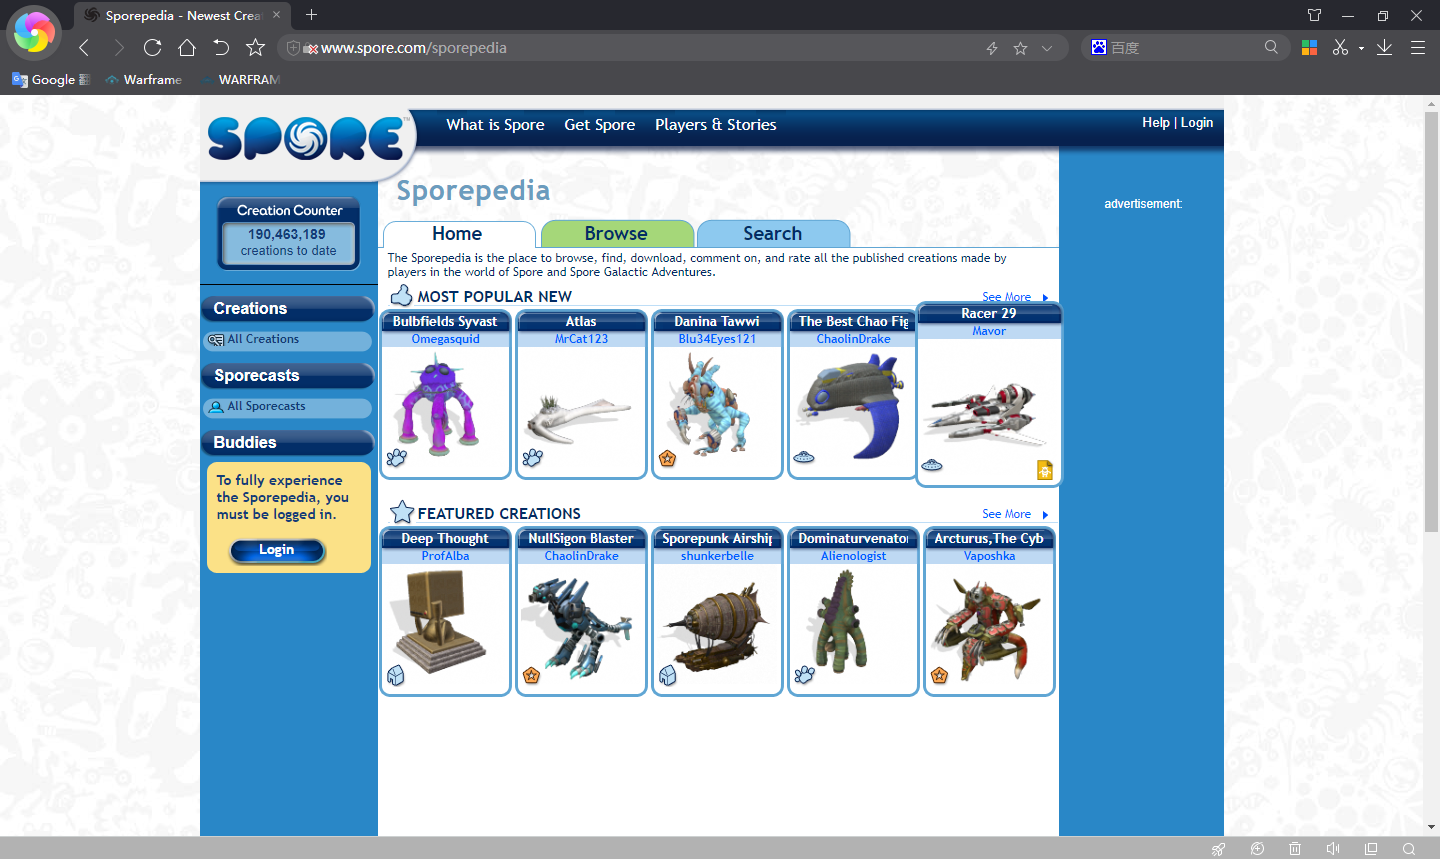
Task: Click the creature paw icon on Bulbfields Syvast card
Action: 397,458
